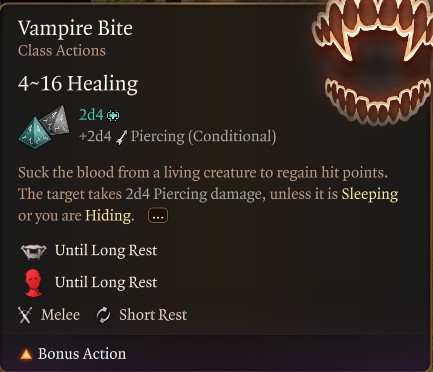This screenshot has height=372, width=433.
Task: Click the red head status icon
Action: pos(33,283)
